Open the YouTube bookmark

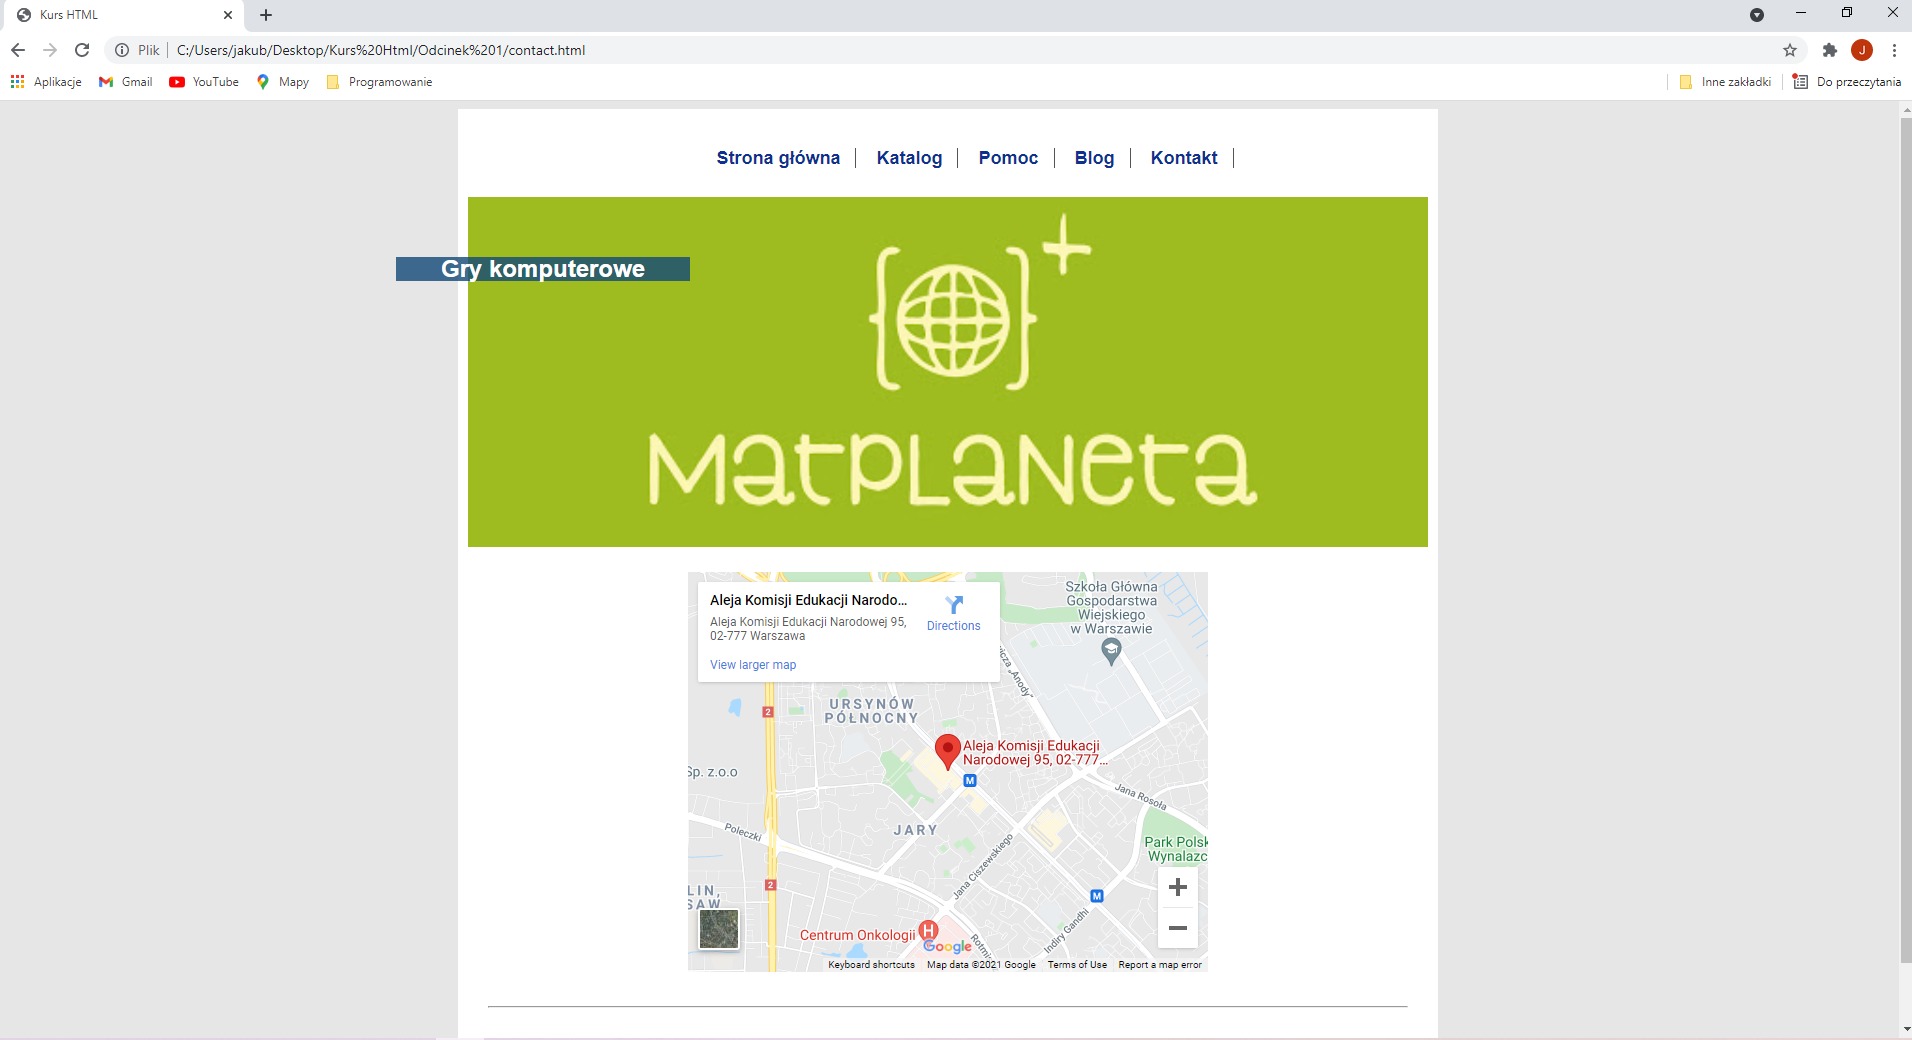(x=204, y=82)
